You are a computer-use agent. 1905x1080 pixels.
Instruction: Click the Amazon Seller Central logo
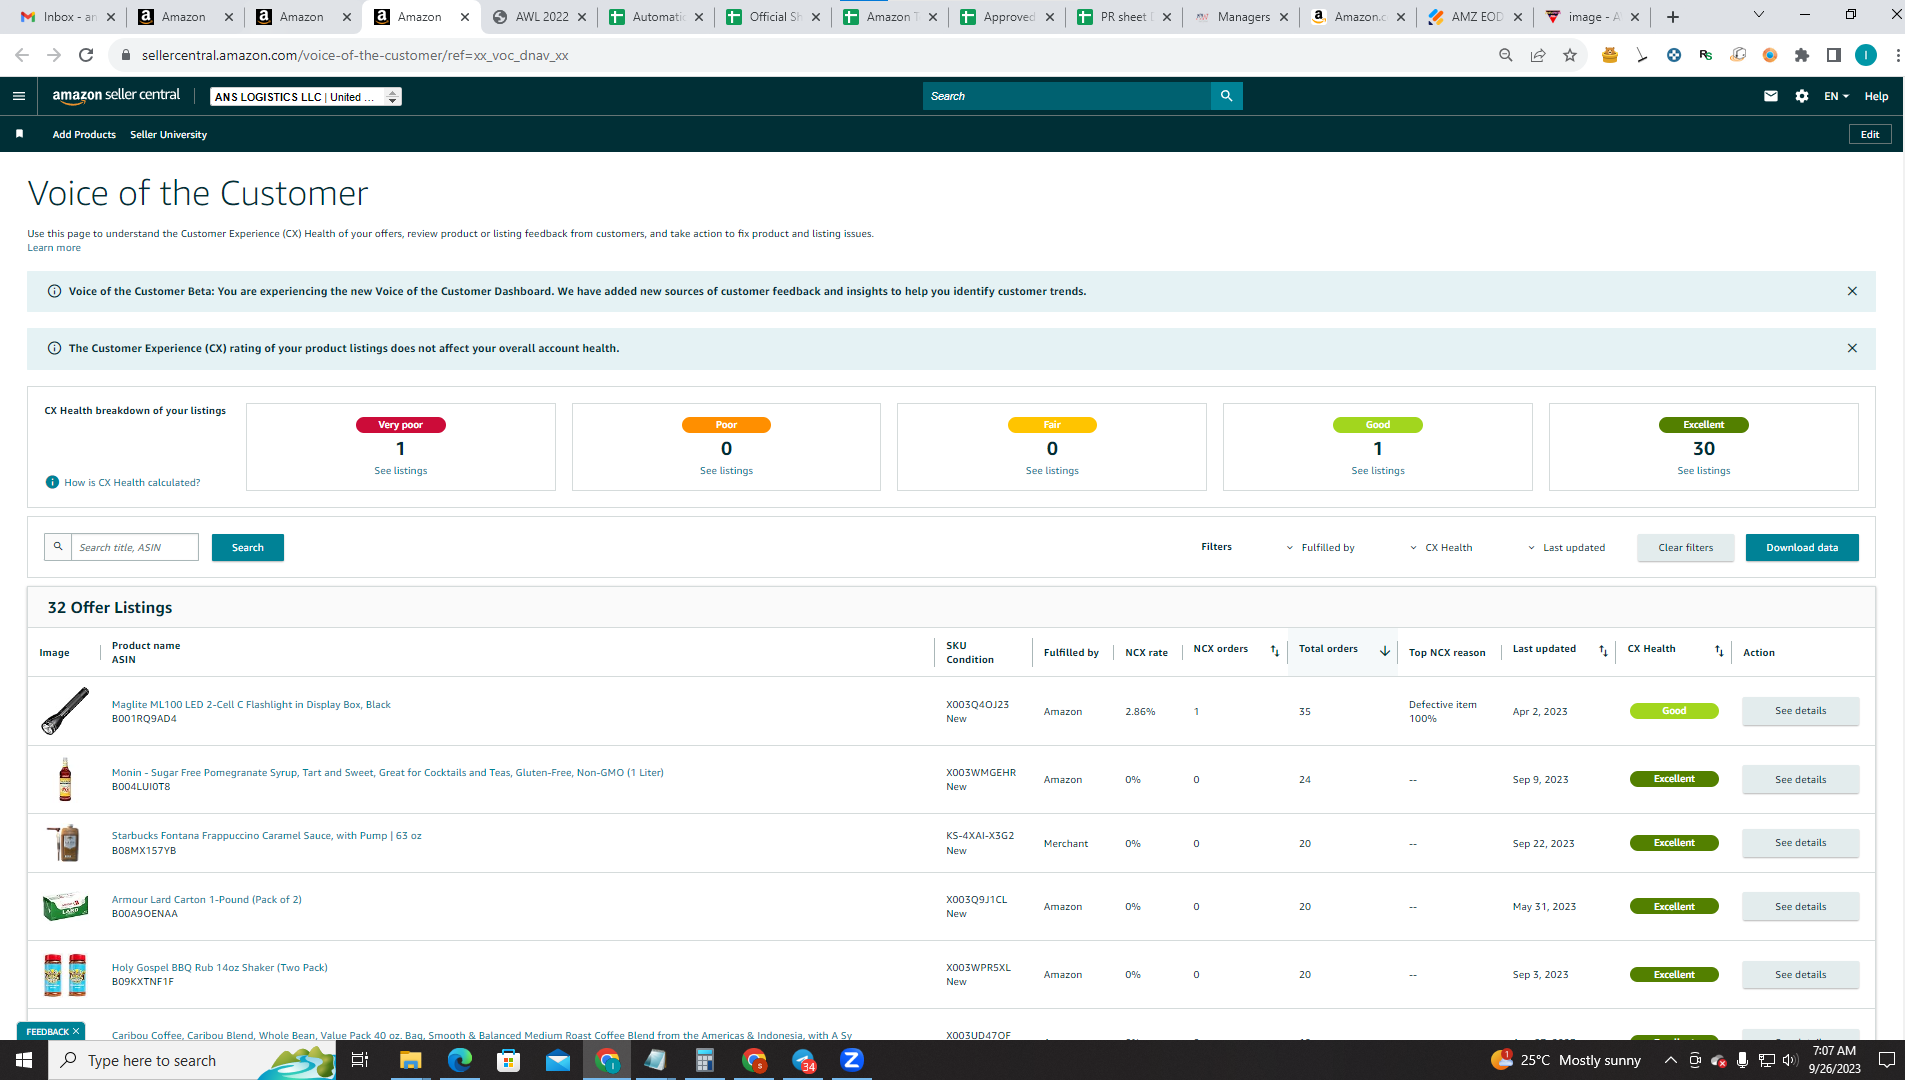(116, 96)
